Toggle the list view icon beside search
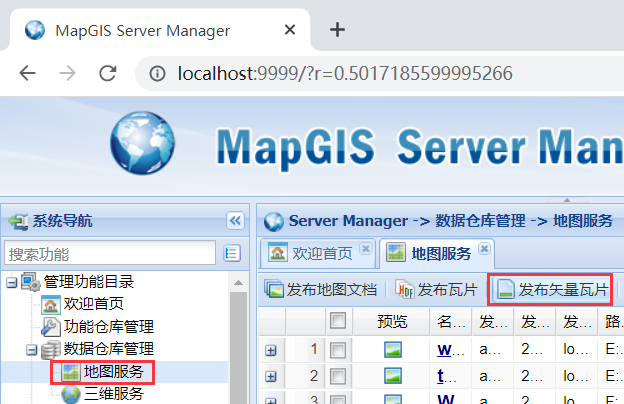The width and height of the screenshot is (624, 404). [x=232, y=253]
